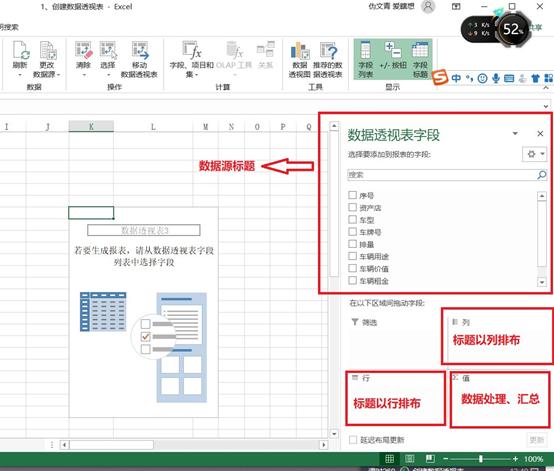Check the 车辆租金 field checkbox
Viewport: 554px width, 471px height.
pos(352,280)
